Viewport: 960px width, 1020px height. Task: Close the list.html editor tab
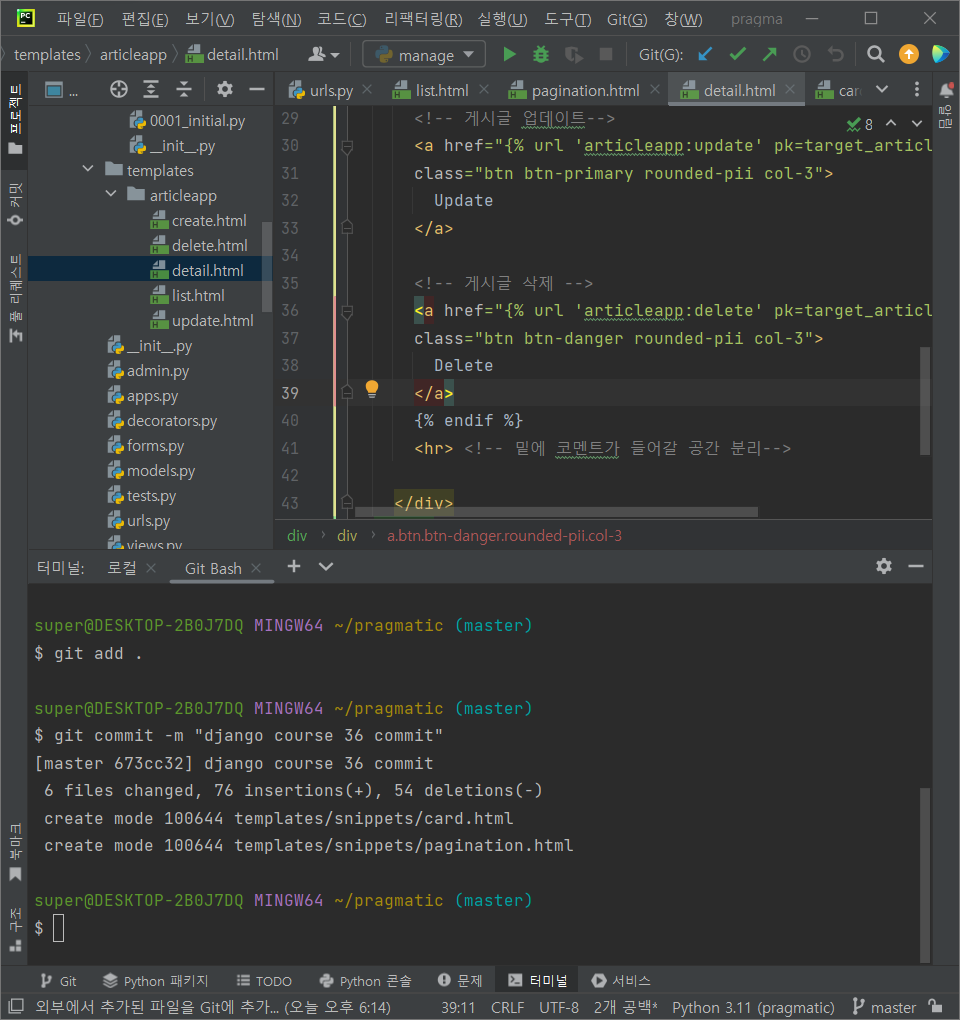483,89
